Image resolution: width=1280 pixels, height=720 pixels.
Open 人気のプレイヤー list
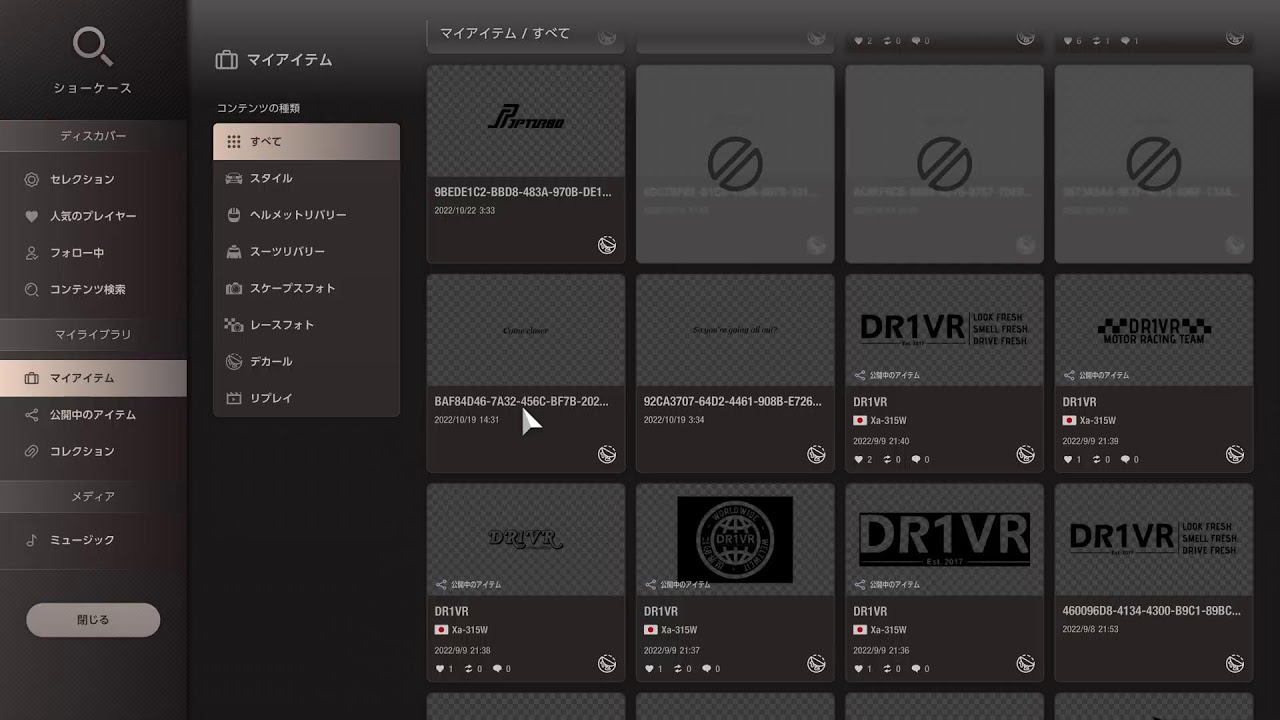93,216
